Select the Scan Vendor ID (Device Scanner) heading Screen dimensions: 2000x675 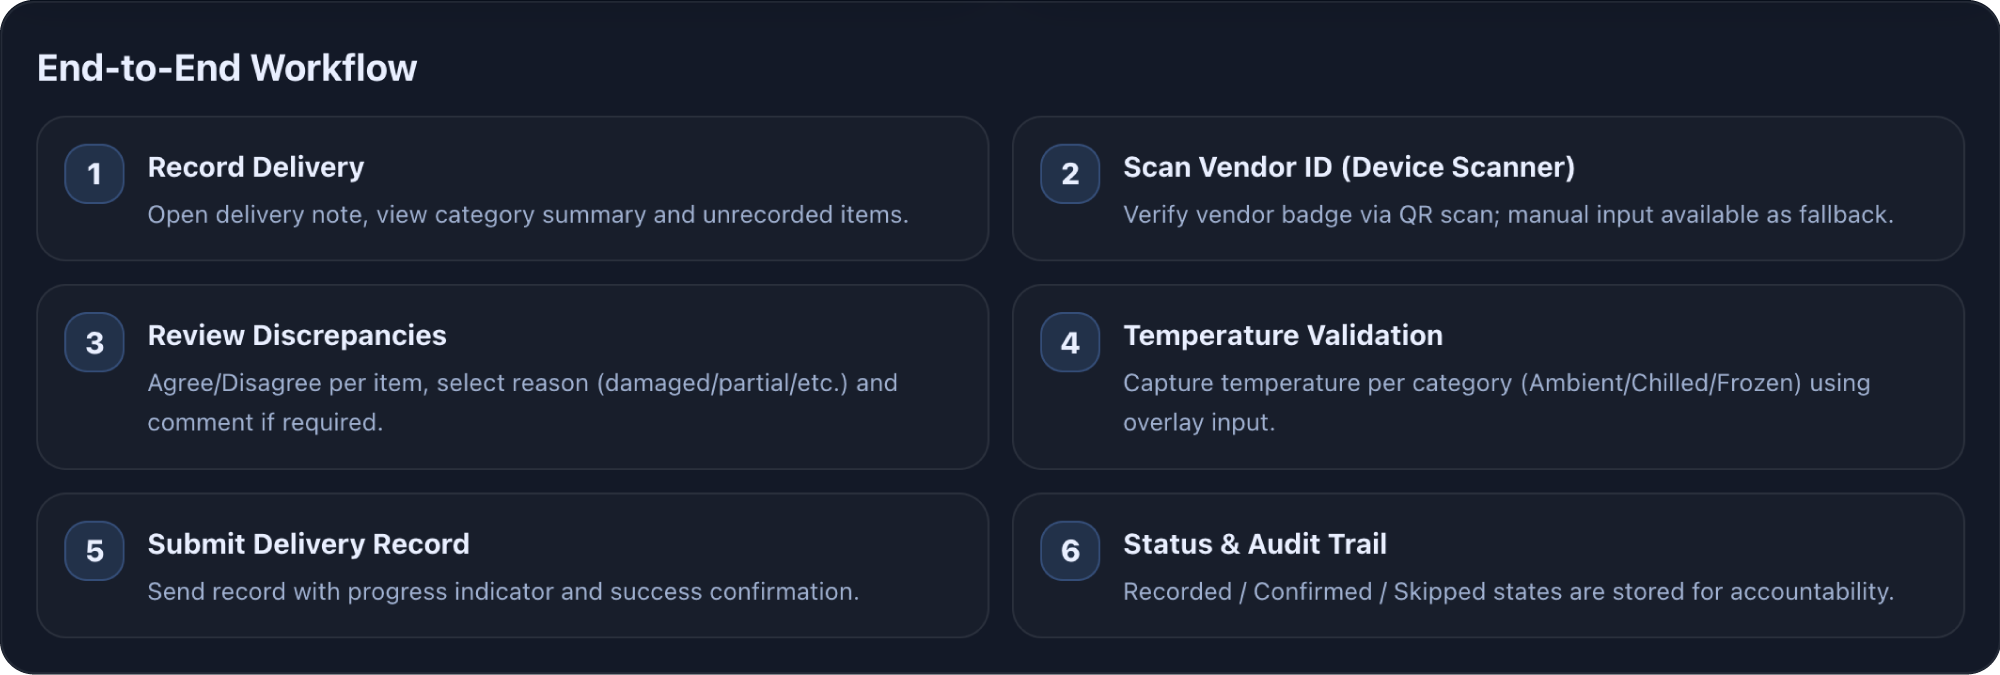(1348, 167)
